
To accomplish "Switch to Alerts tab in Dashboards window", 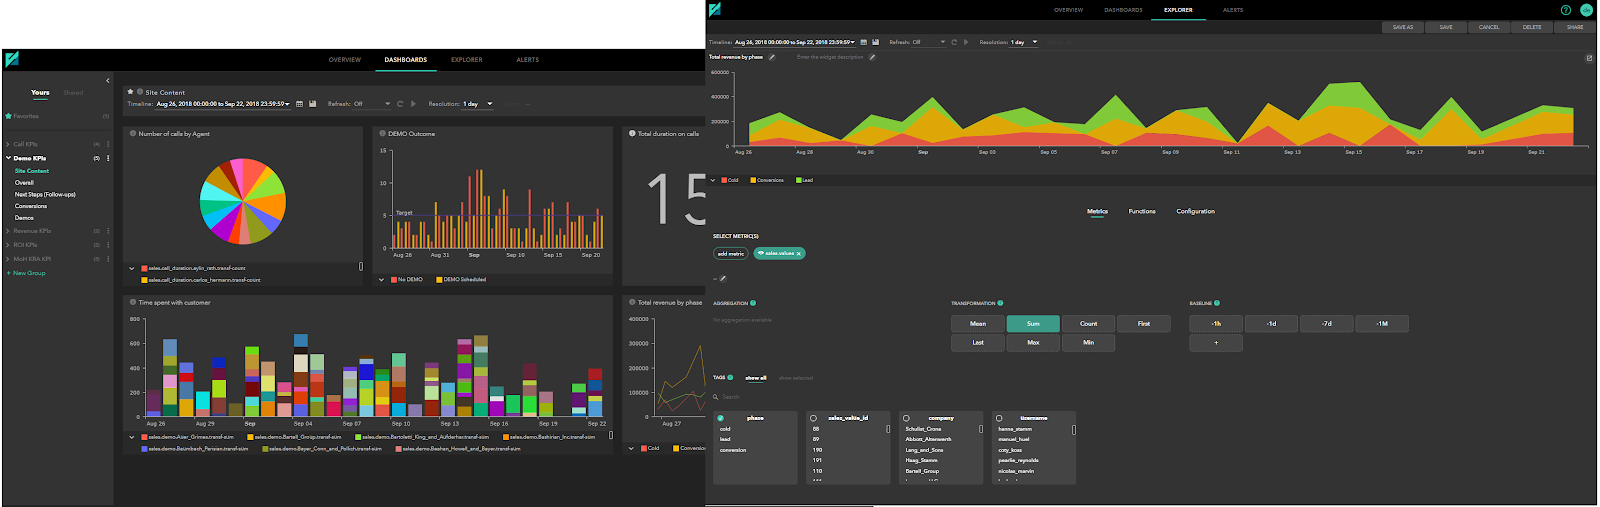I will 528,60.
